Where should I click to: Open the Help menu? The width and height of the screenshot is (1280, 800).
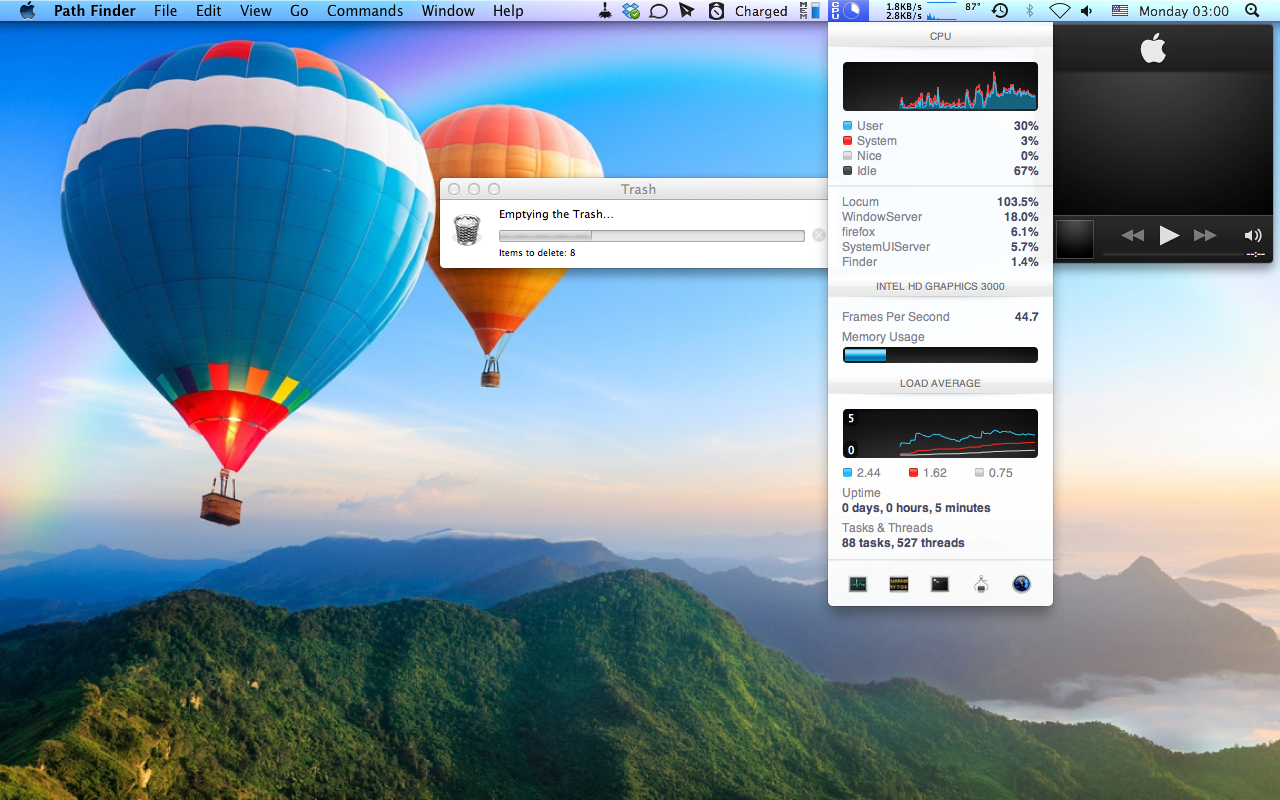point(508,11)
